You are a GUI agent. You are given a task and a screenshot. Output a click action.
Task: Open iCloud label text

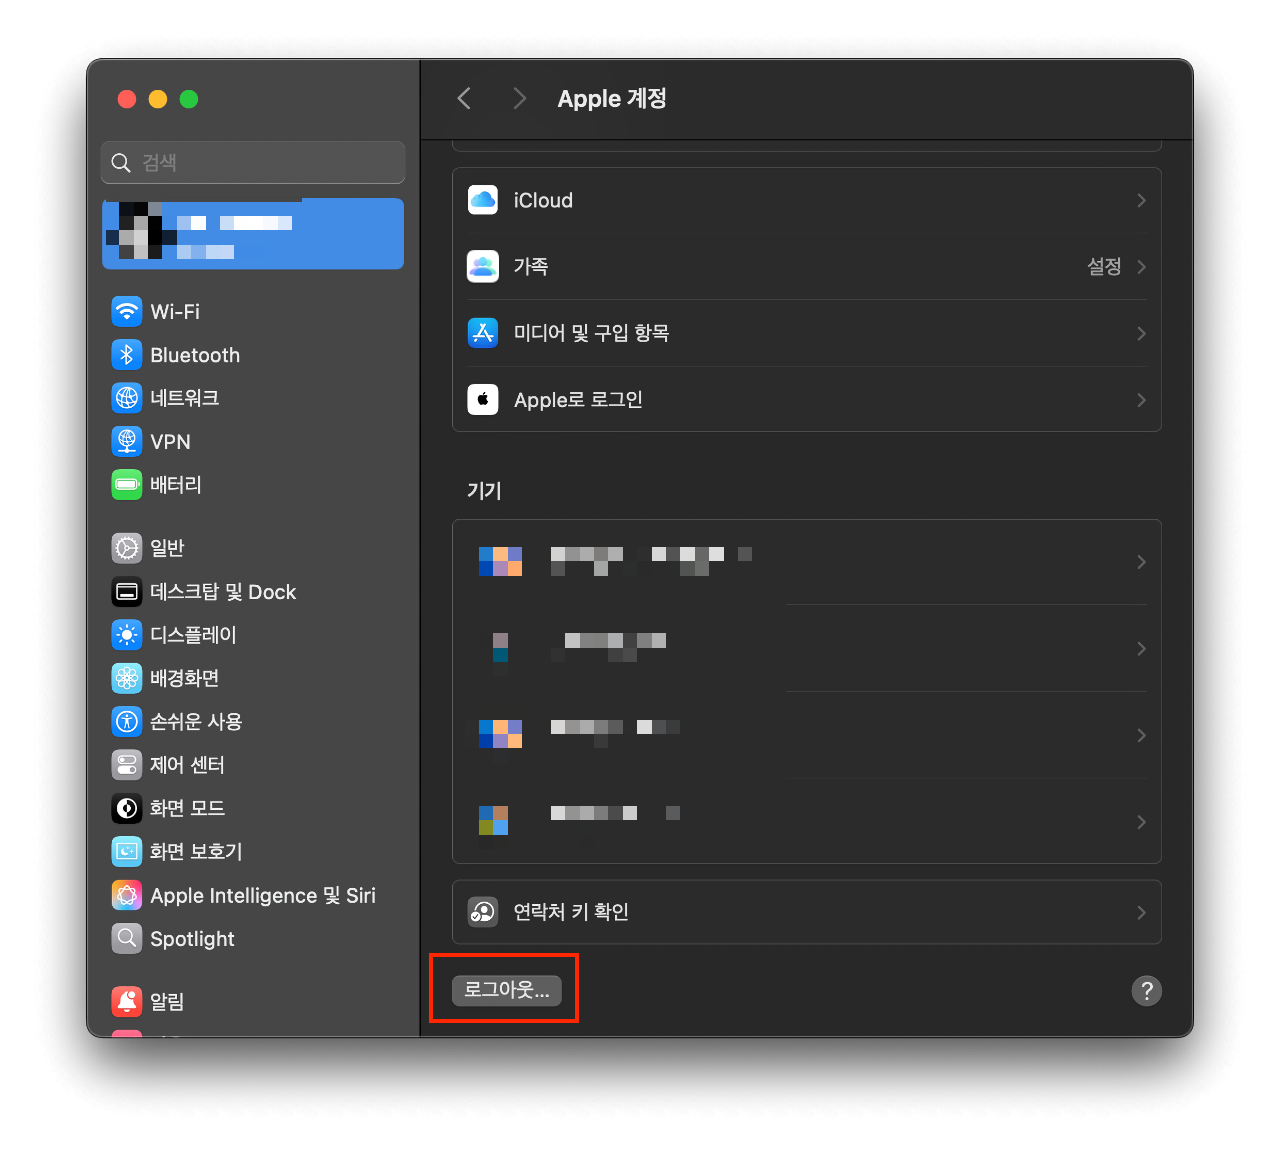click(x=543, y=200)
